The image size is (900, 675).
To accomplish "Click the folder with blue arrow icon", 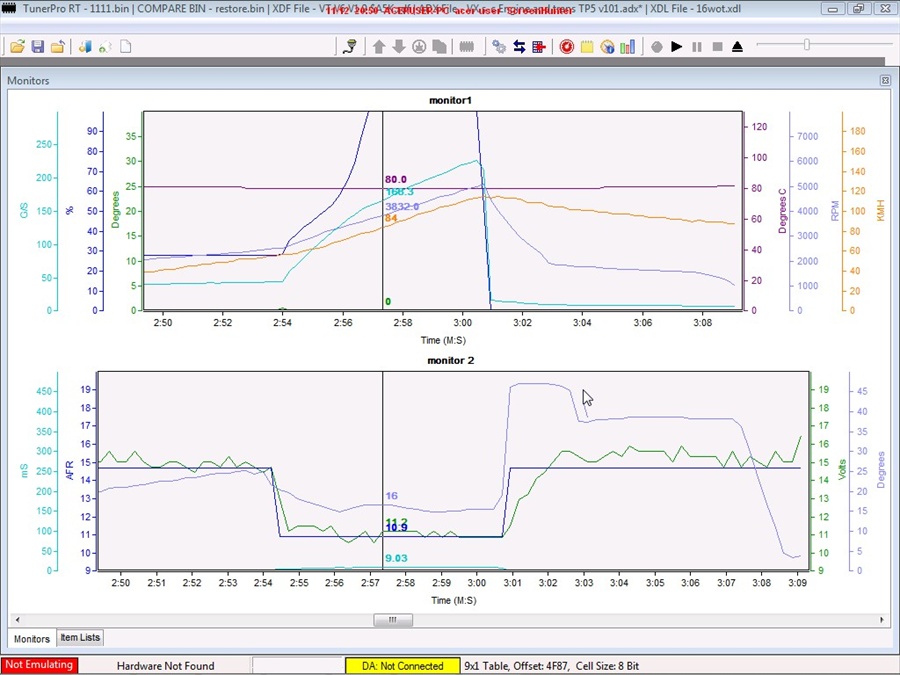I will coord(57,47).
